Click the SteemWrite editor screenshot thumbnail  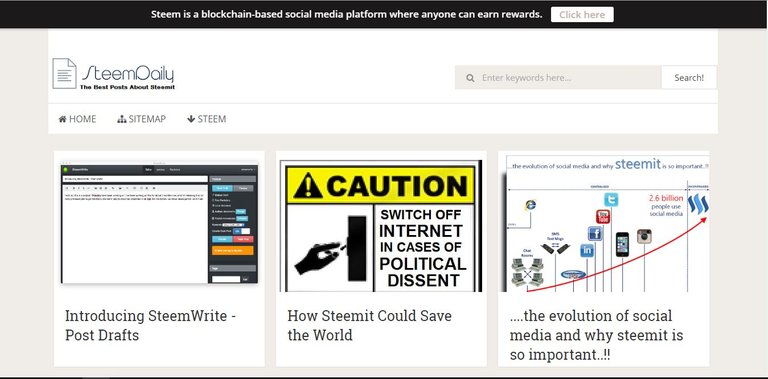click(x=159, y=223)
